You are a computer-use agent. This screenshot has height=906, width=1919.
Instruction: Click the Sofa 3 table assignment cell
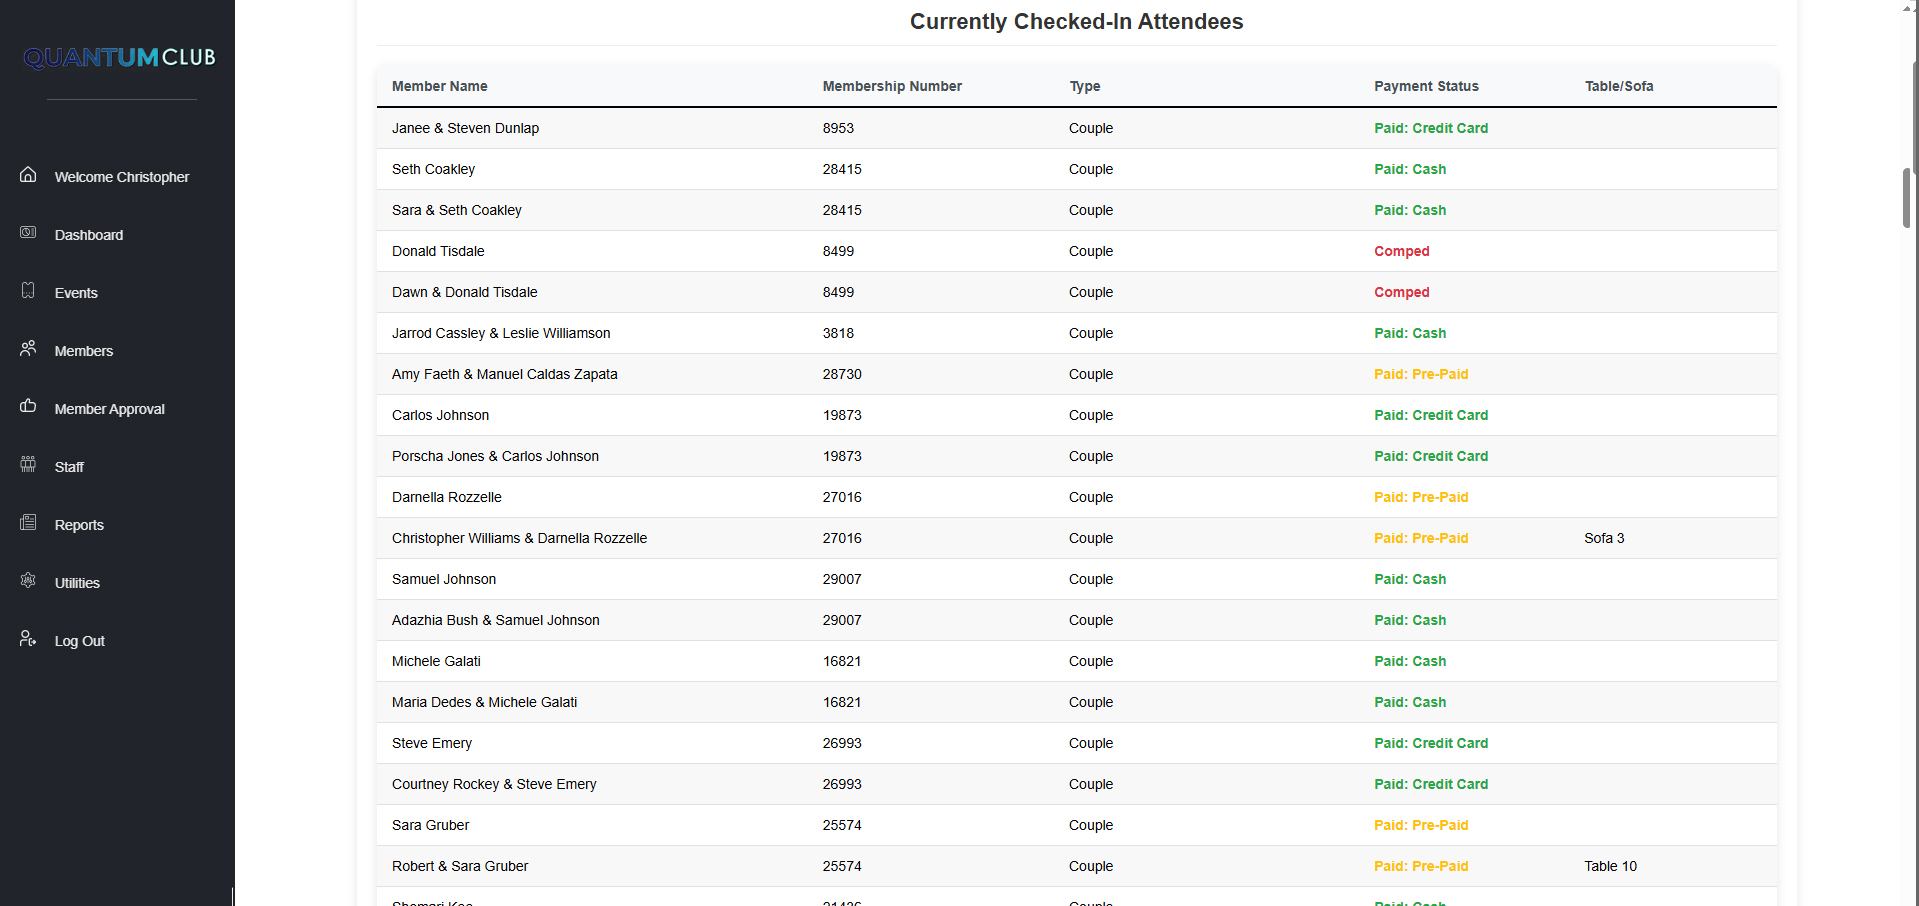coord(1604,538)
